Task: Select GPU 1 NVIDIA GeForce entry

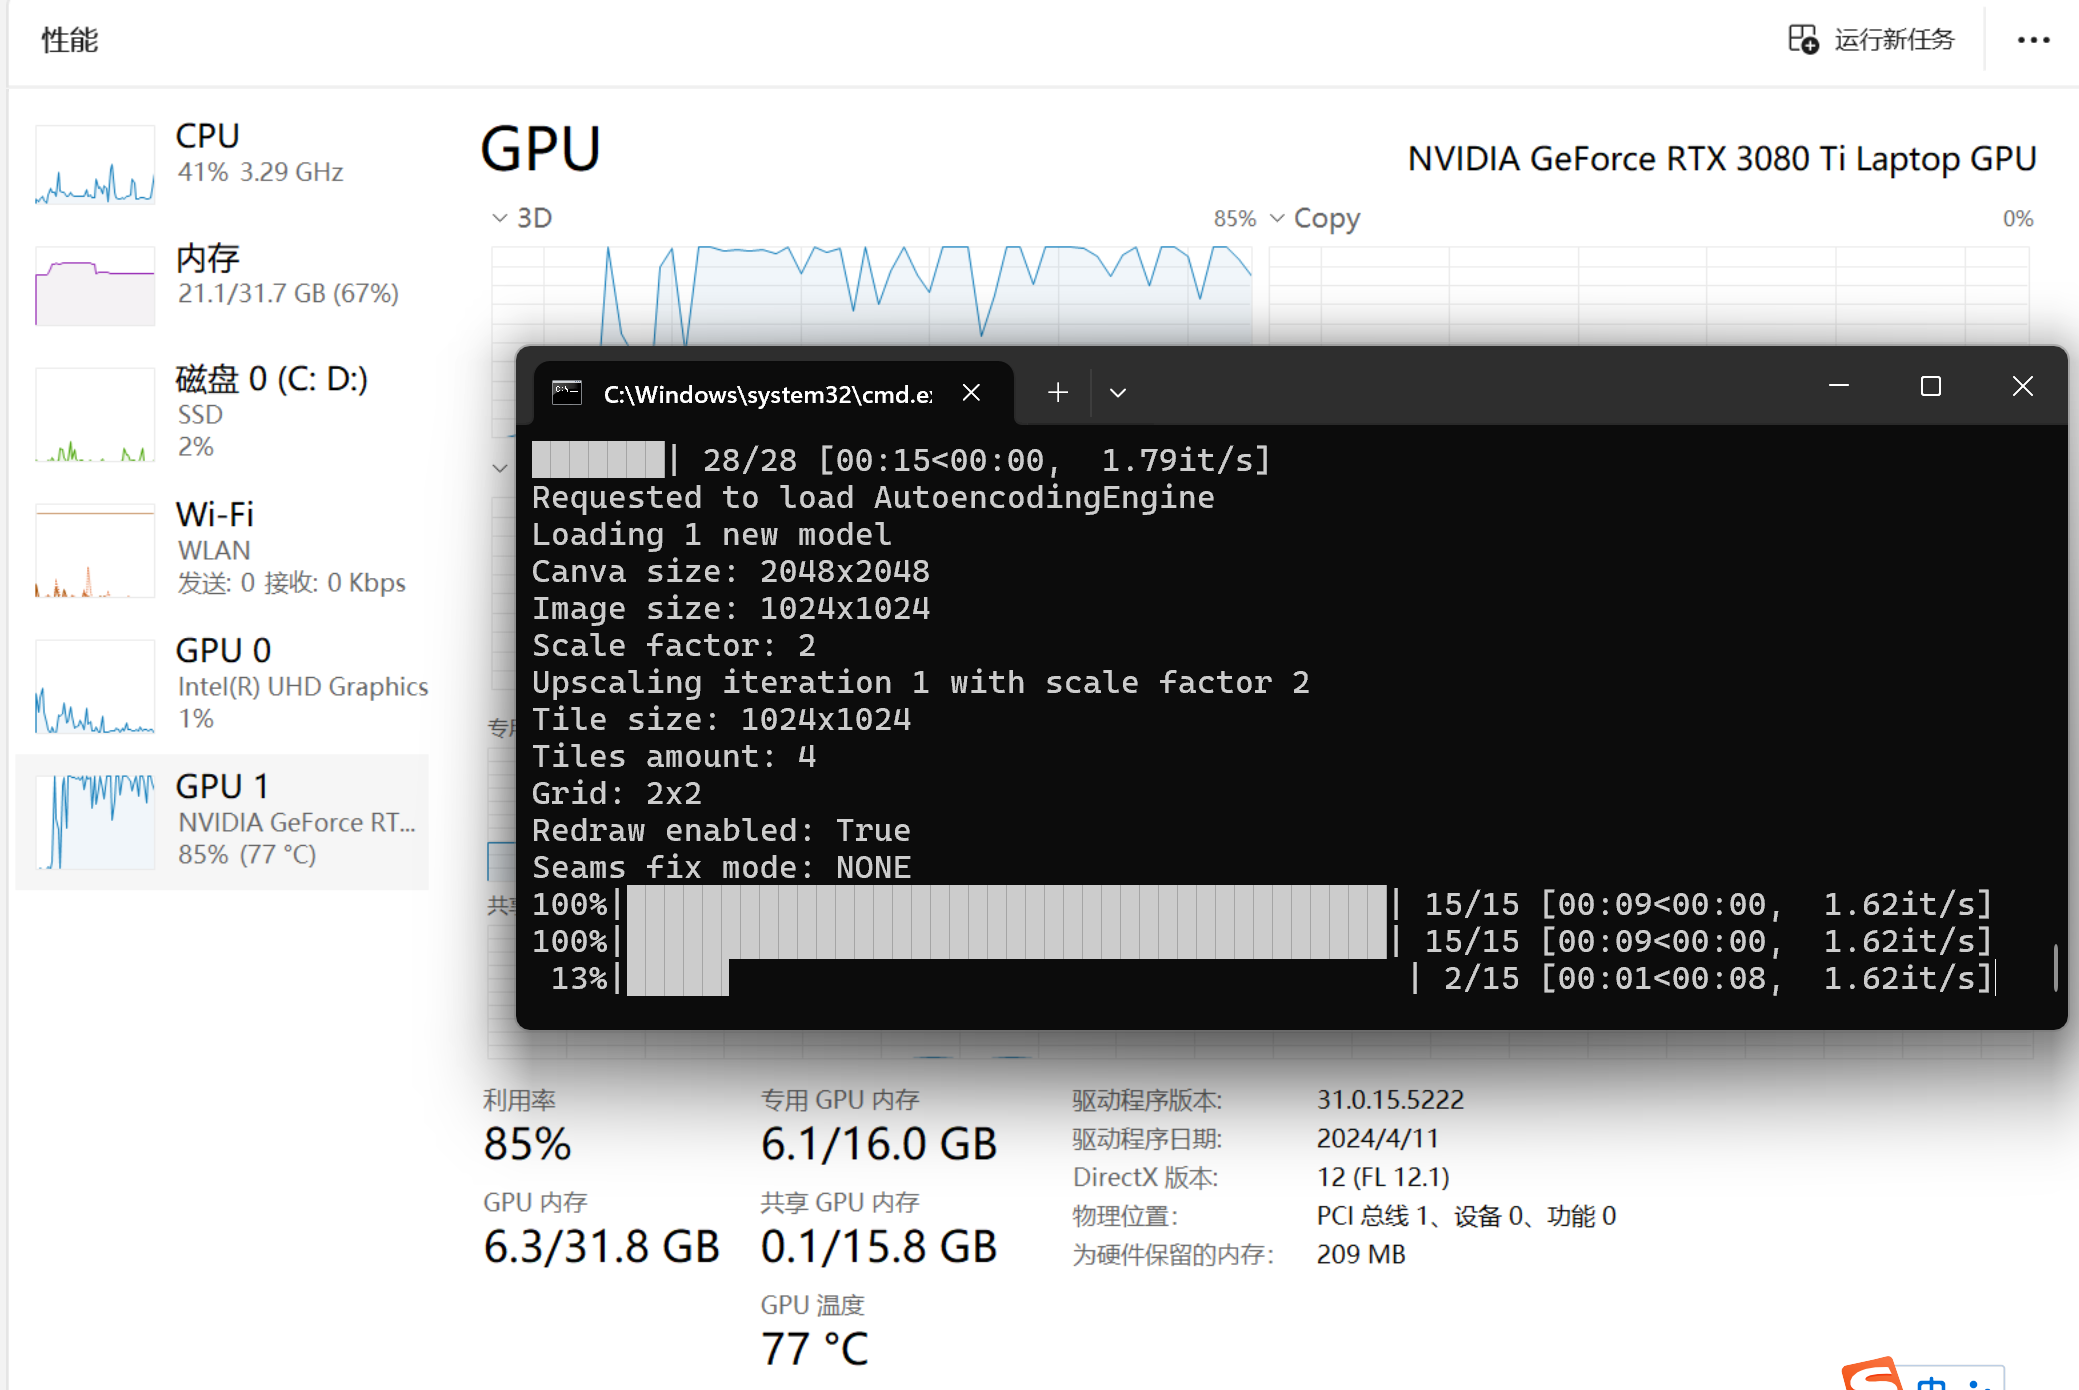Action: coord(222,820)
